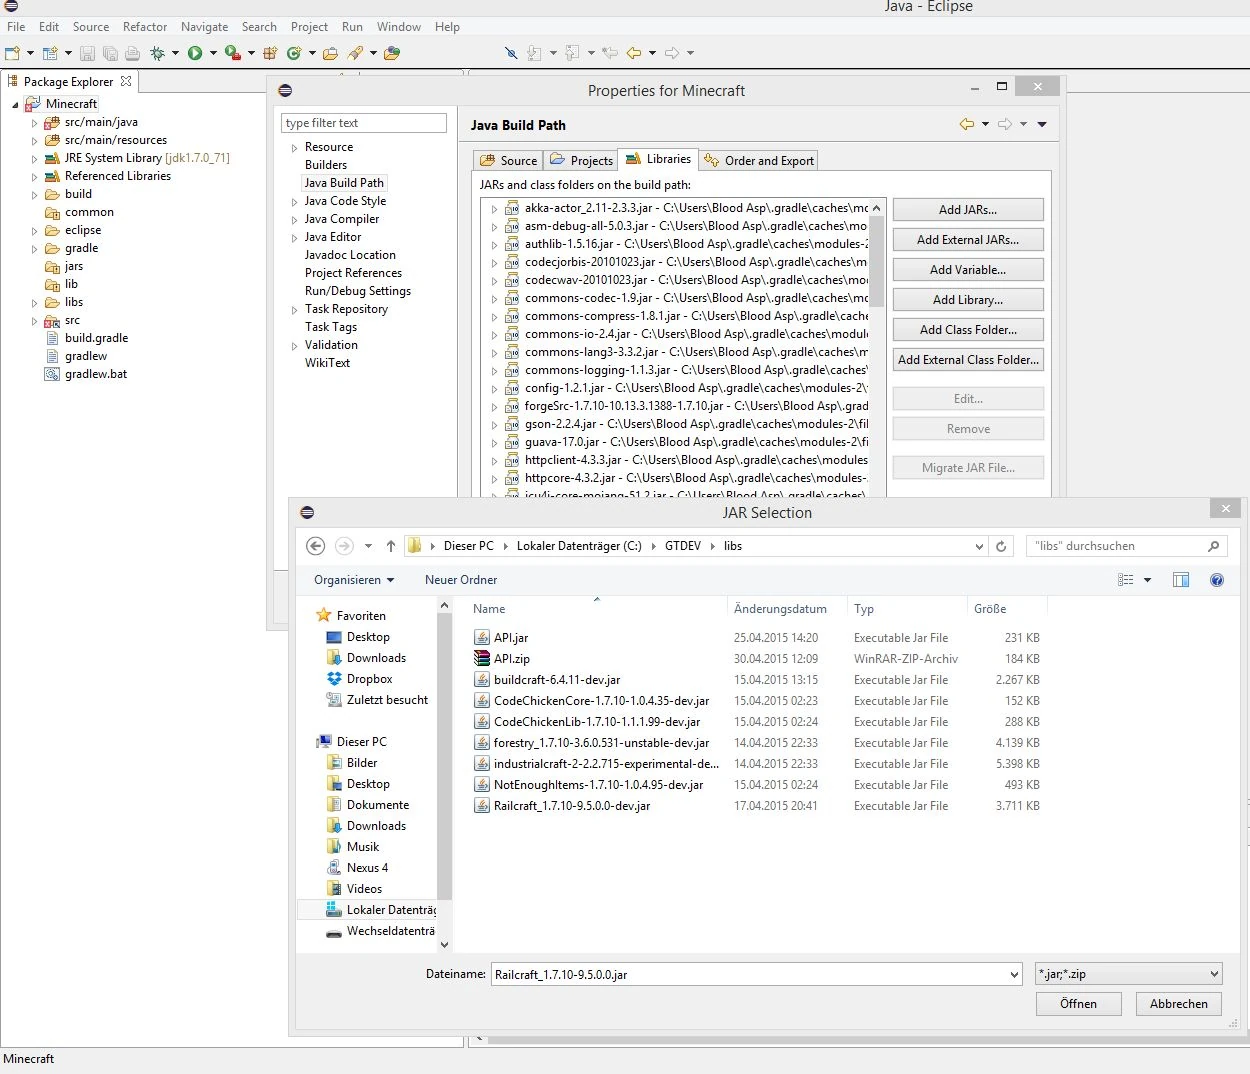Click the New Java Class toolbar icon
Viewport: 1250px width, 1074px height.
pyautogui.click(x=294, y=53)
